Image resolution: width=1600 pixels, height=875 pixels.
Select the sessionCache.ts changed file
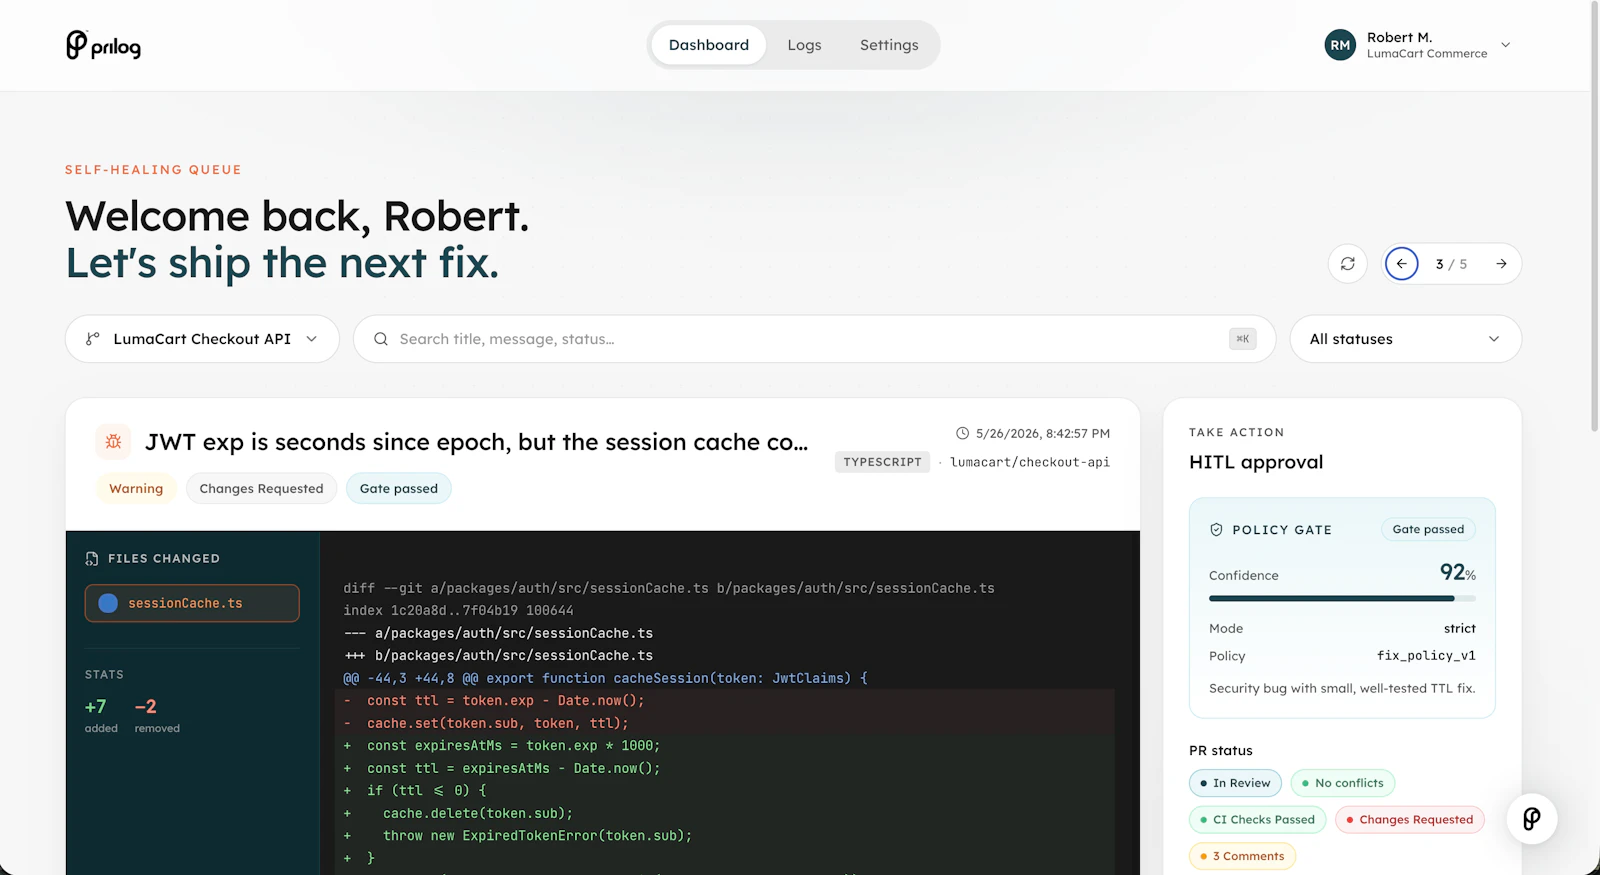click(x=192, y=603)
